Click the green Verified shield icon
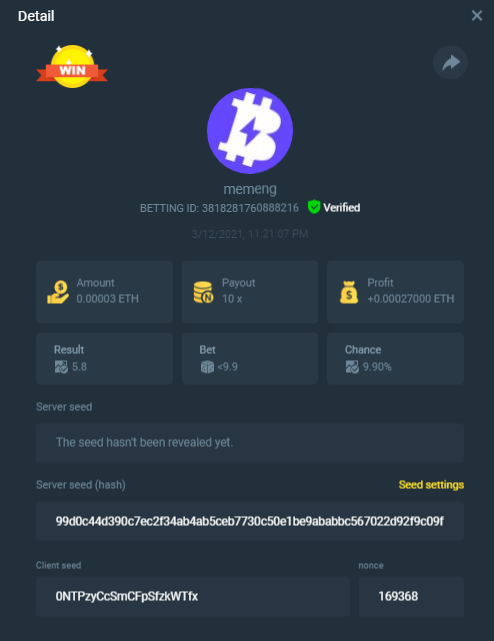Screen dimensions: 494x641 click(314, 207)
